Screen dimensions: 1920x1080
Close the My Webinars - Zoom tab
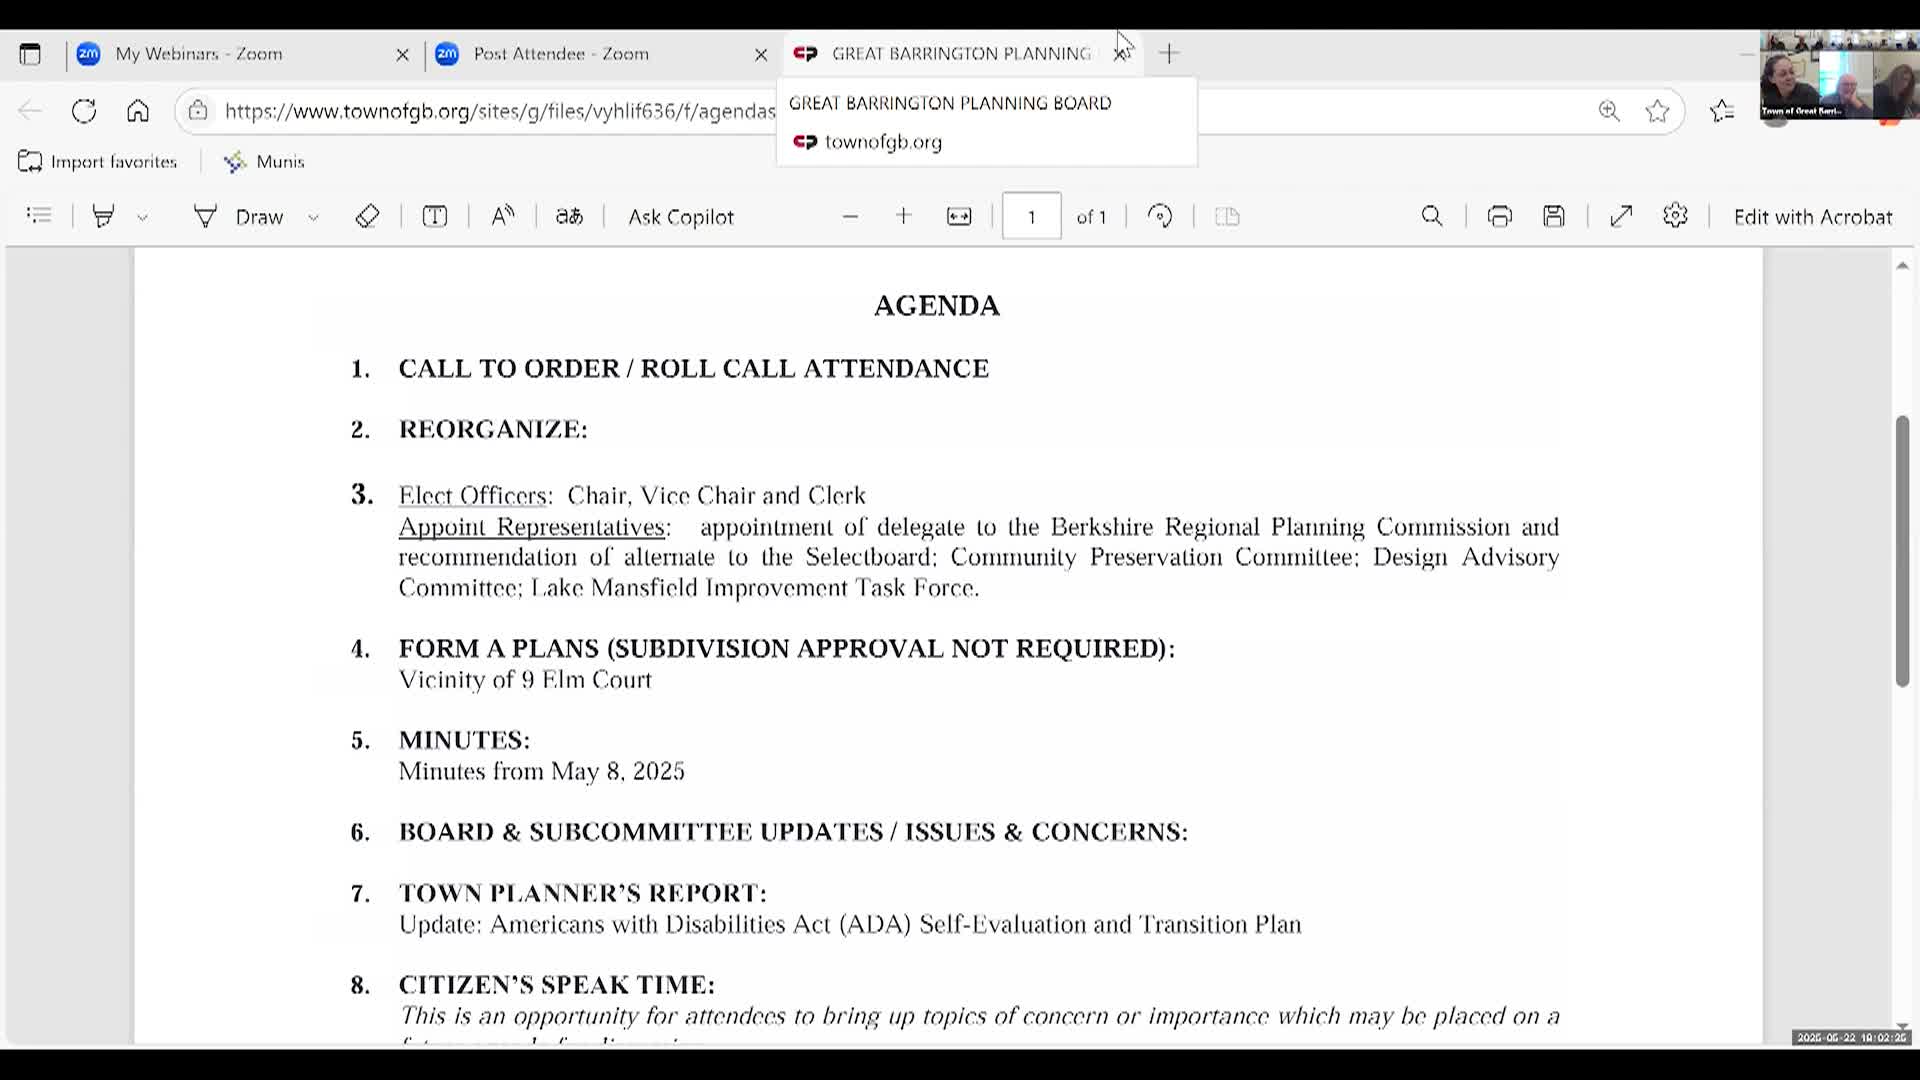(403, 55)
